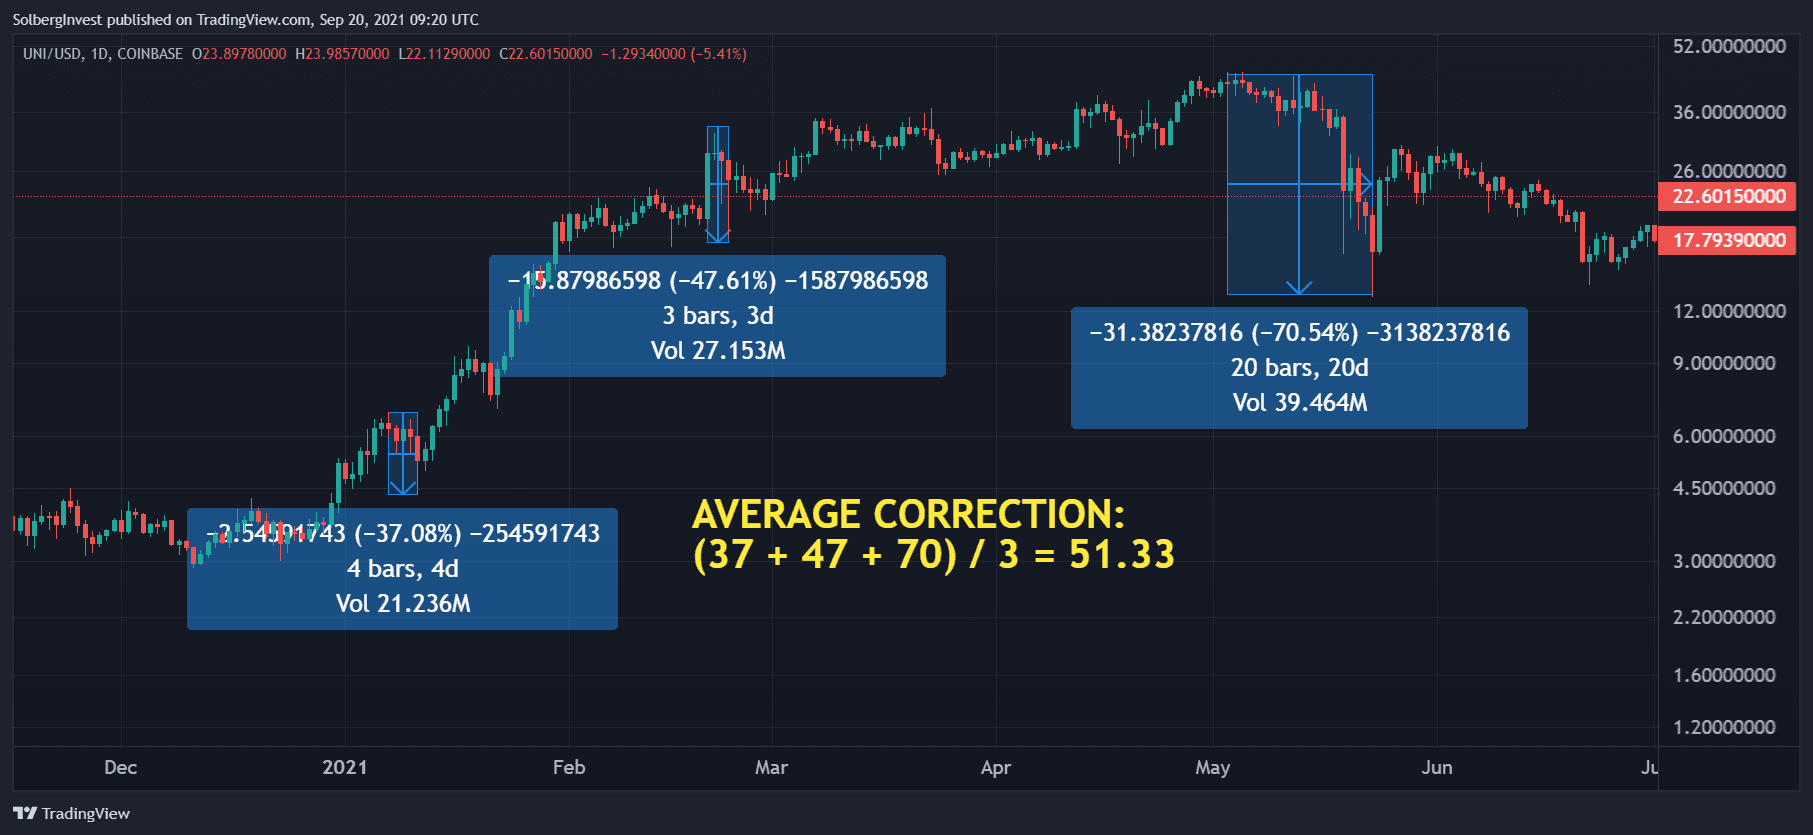Click the Feb label on the time axis
The image size is (1813, 835).
click(x=569, y=767)
